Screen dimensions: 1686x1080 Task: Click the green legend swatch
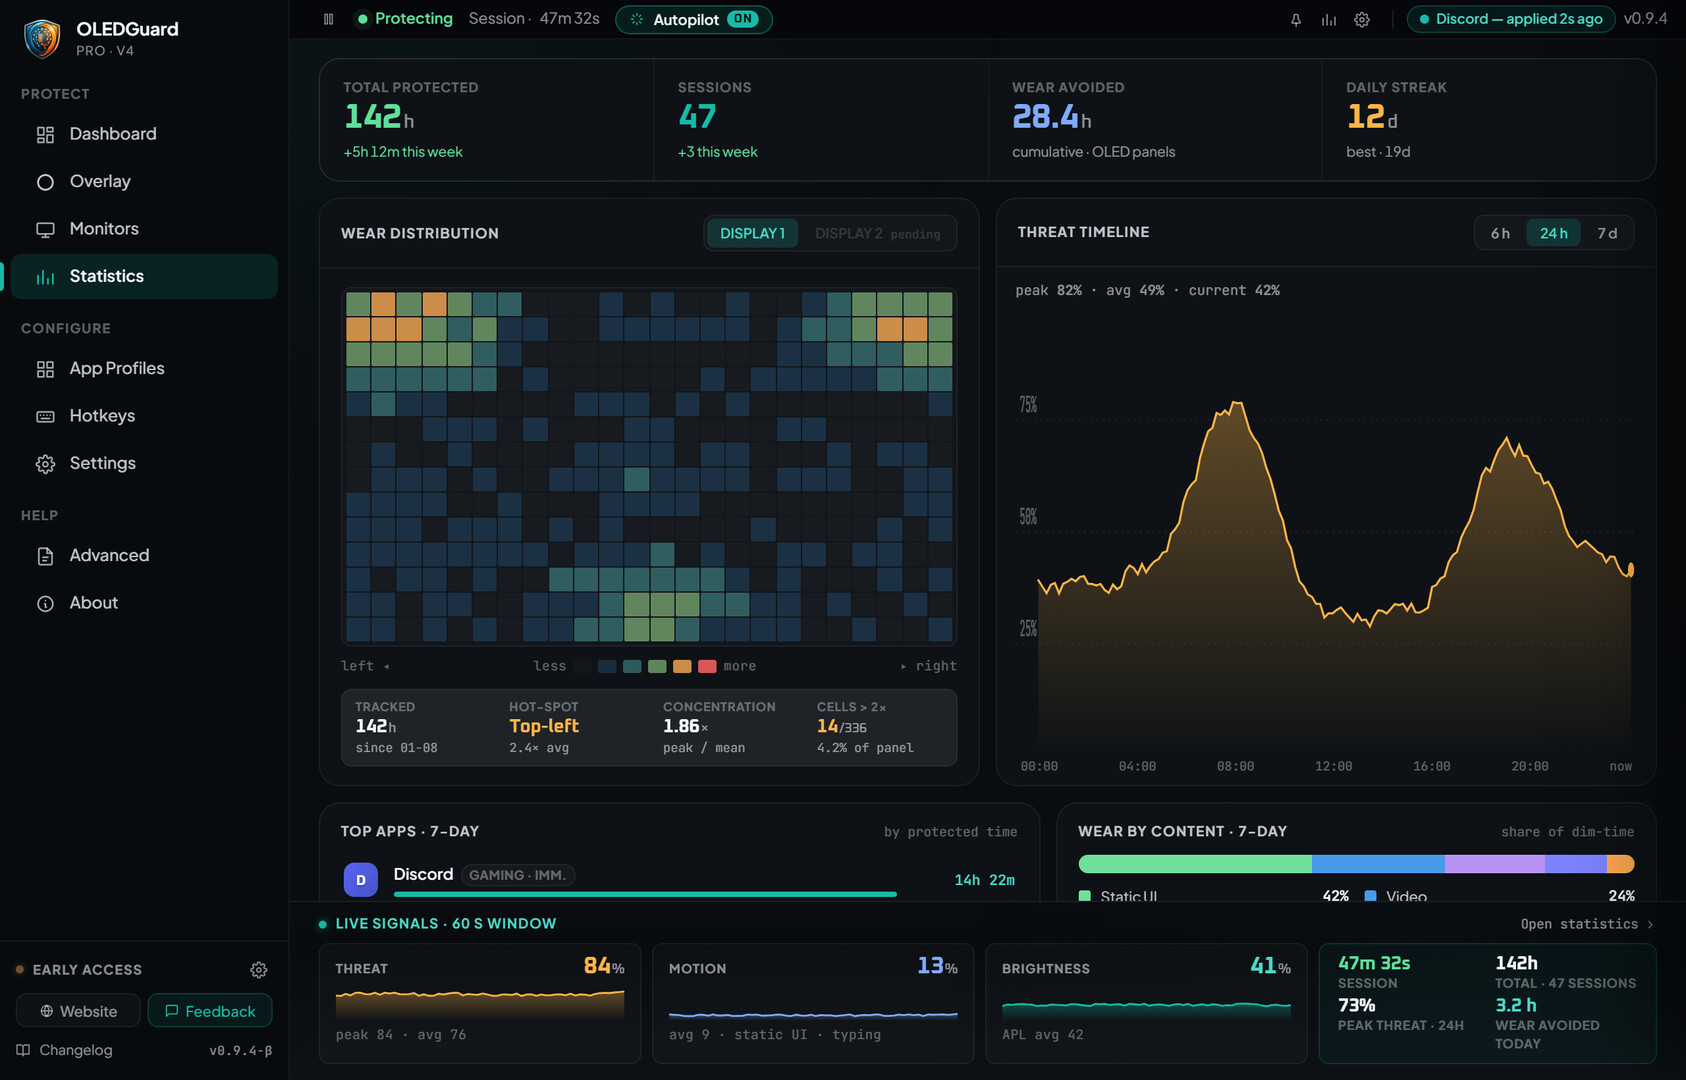pos(657,666)
